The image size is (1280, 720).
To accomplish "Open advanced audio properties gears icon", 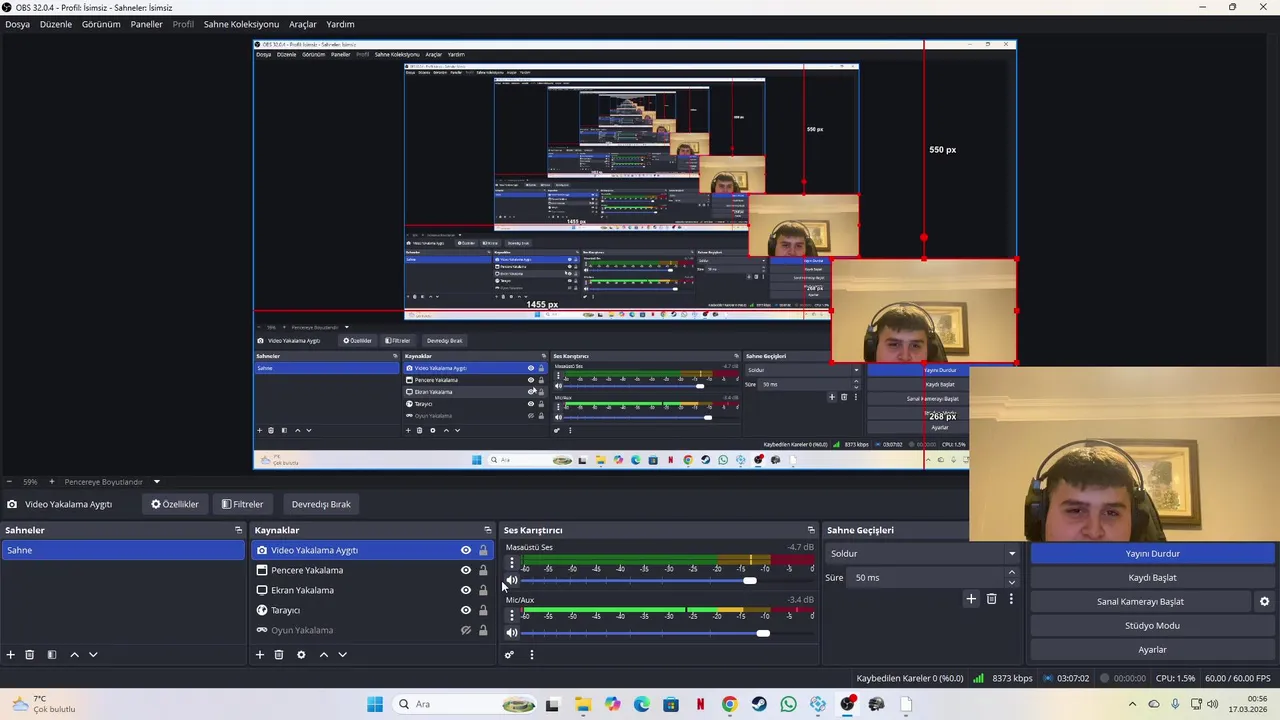I will pos(509,654).
